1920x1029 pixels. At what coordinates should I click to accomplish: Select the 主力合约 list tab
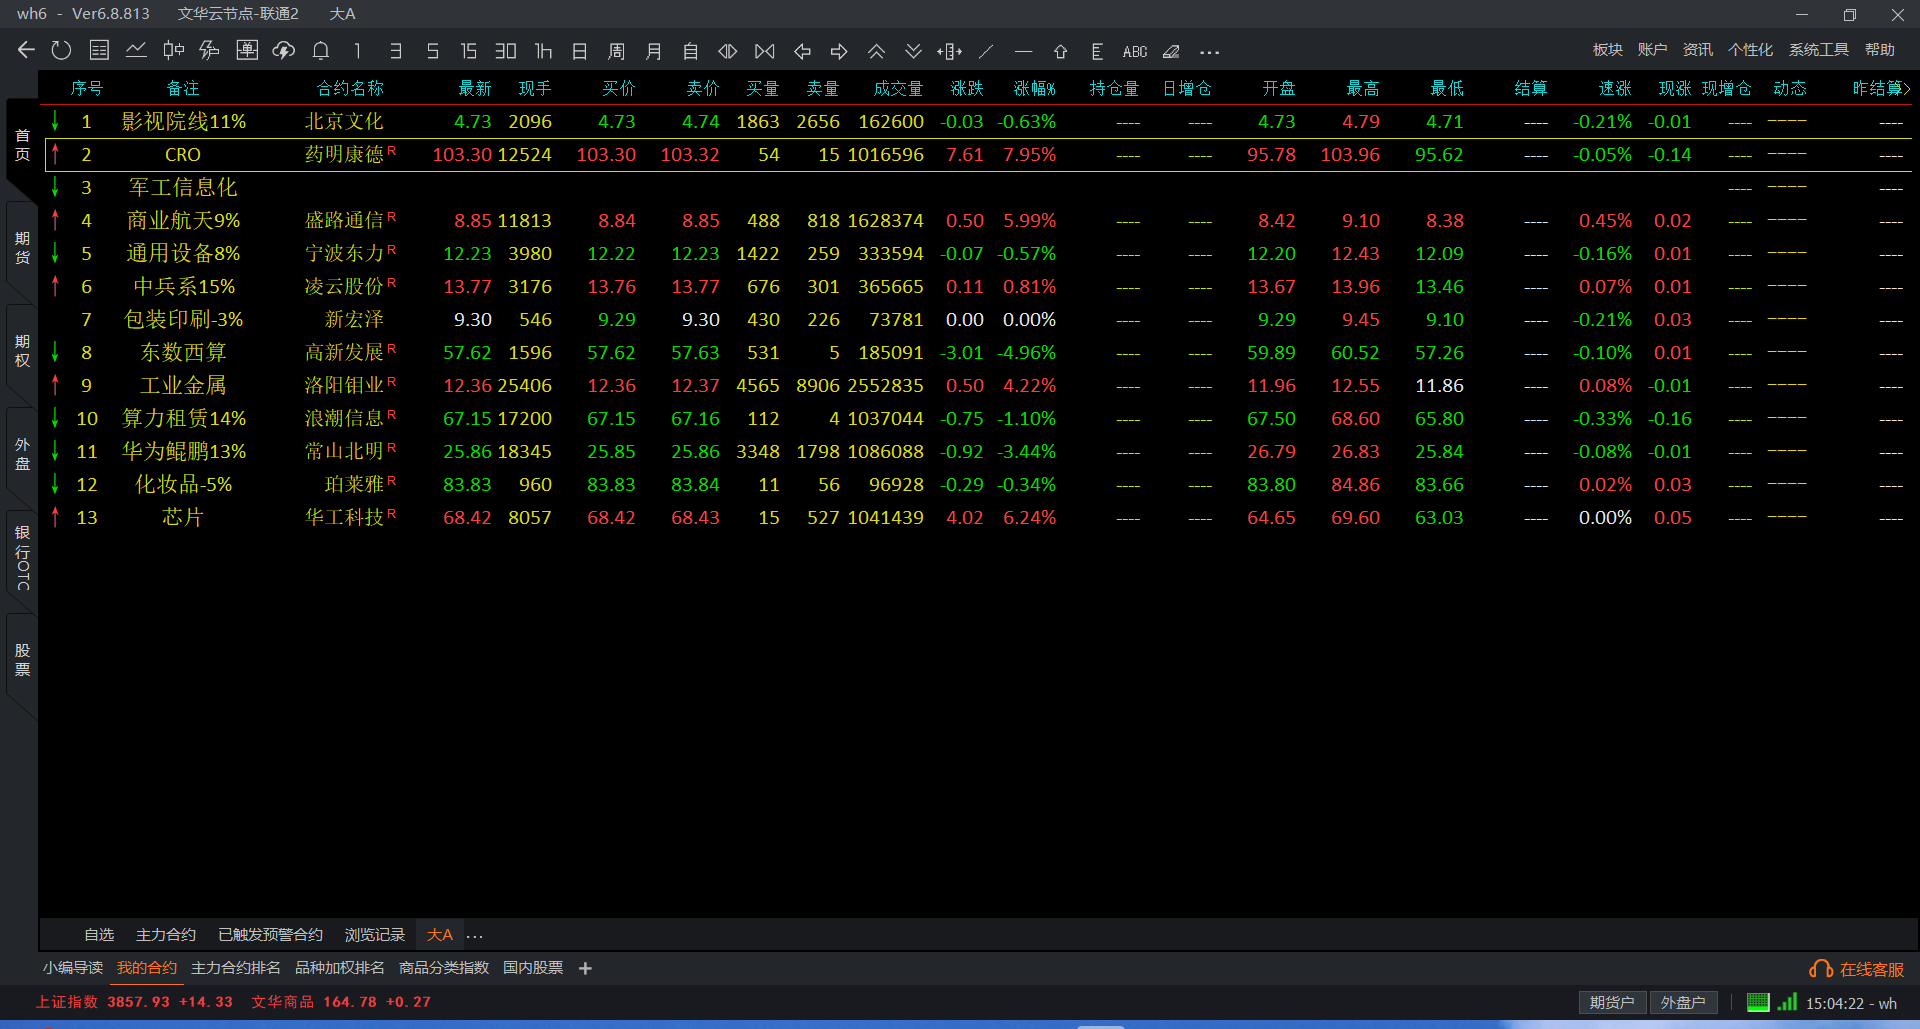(166, 934)
